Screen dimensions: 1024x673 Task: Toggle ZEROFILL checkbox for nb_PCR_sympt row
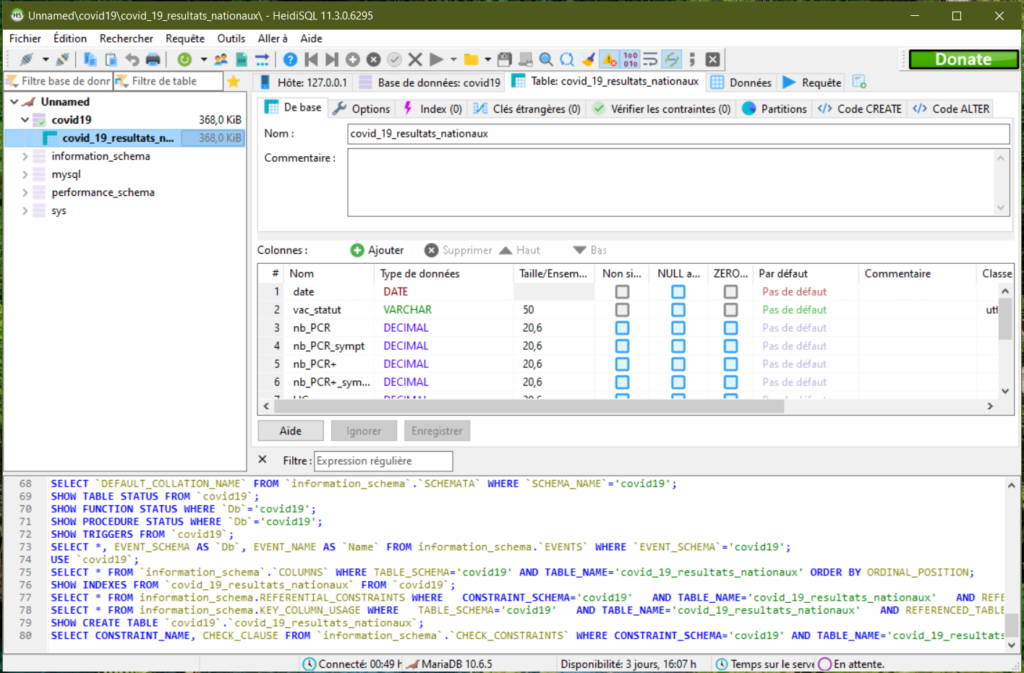(x=730, y=346)
